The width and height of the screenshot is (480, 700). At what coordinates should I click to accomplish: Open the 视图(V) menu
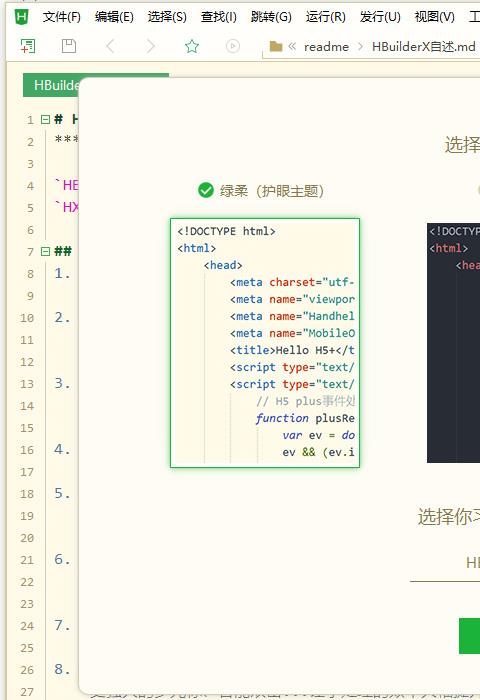[434, 17]
